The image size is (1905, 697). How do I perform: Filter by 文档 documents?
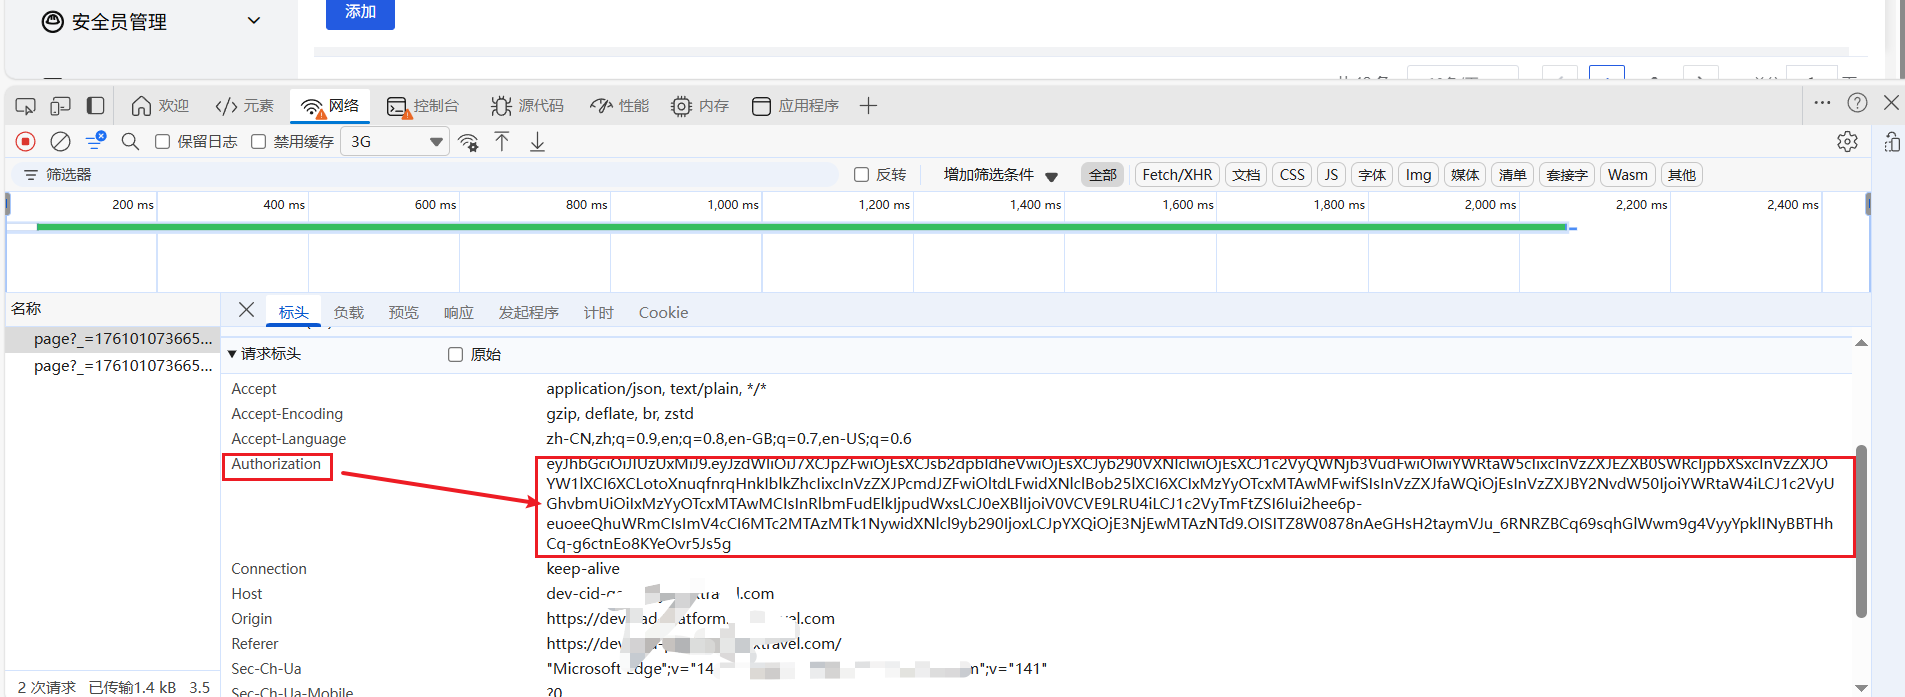(x=1246, y=175)
